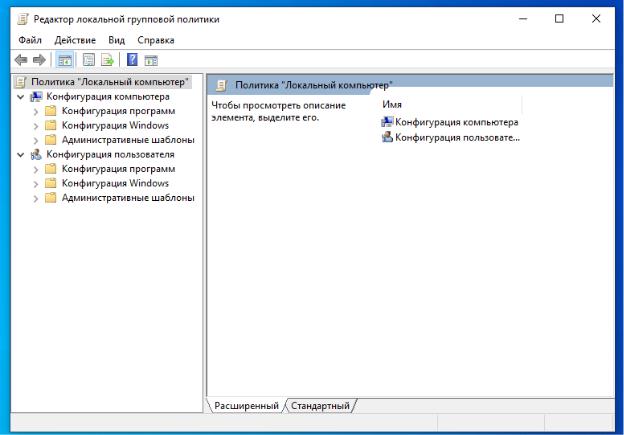
Task: Expand Конфигурация Windows under computer configuration
Action: coord(36,126)
